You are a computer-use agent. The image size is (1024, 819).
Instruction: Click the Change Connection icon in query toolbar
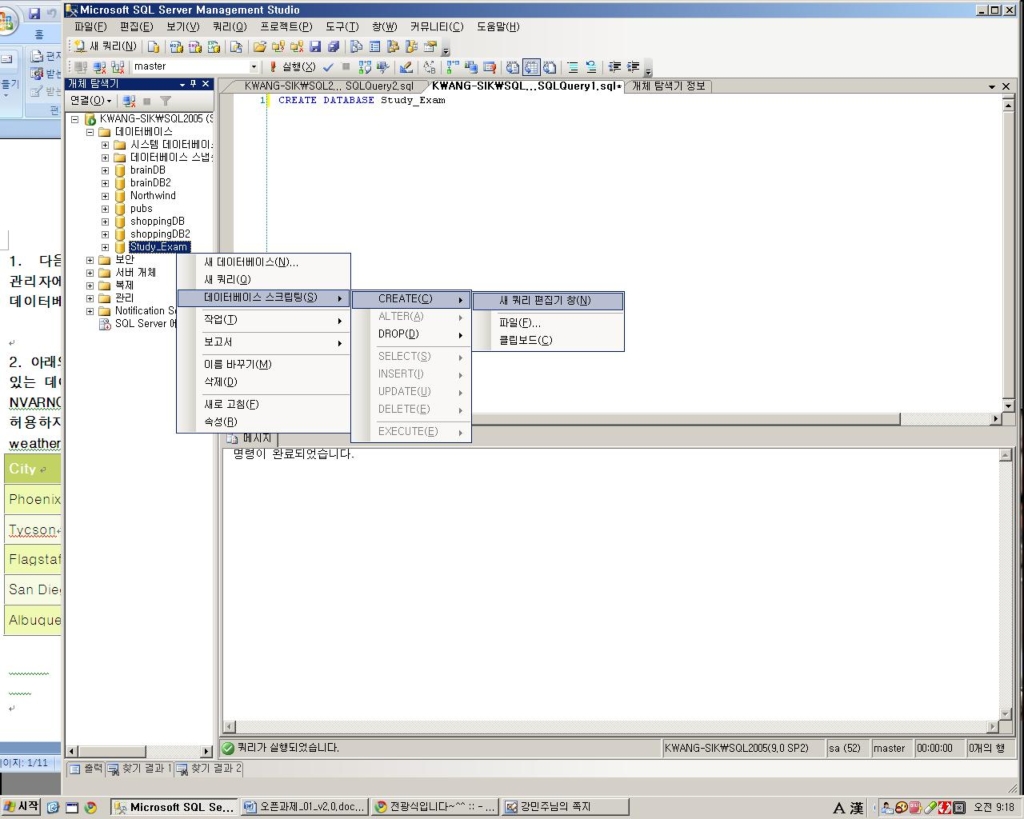tap(118, 67)
